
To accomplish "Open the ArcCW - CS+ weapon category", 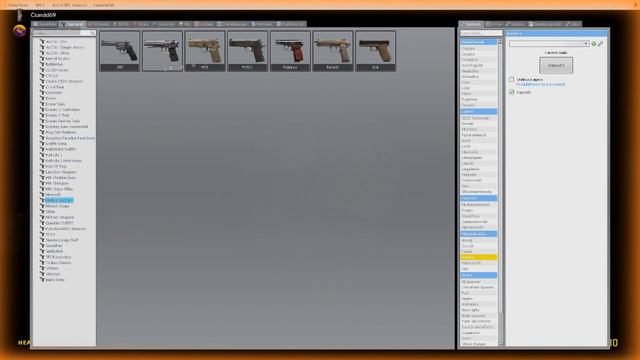I will pyautogui.click(x=56, y=42).
